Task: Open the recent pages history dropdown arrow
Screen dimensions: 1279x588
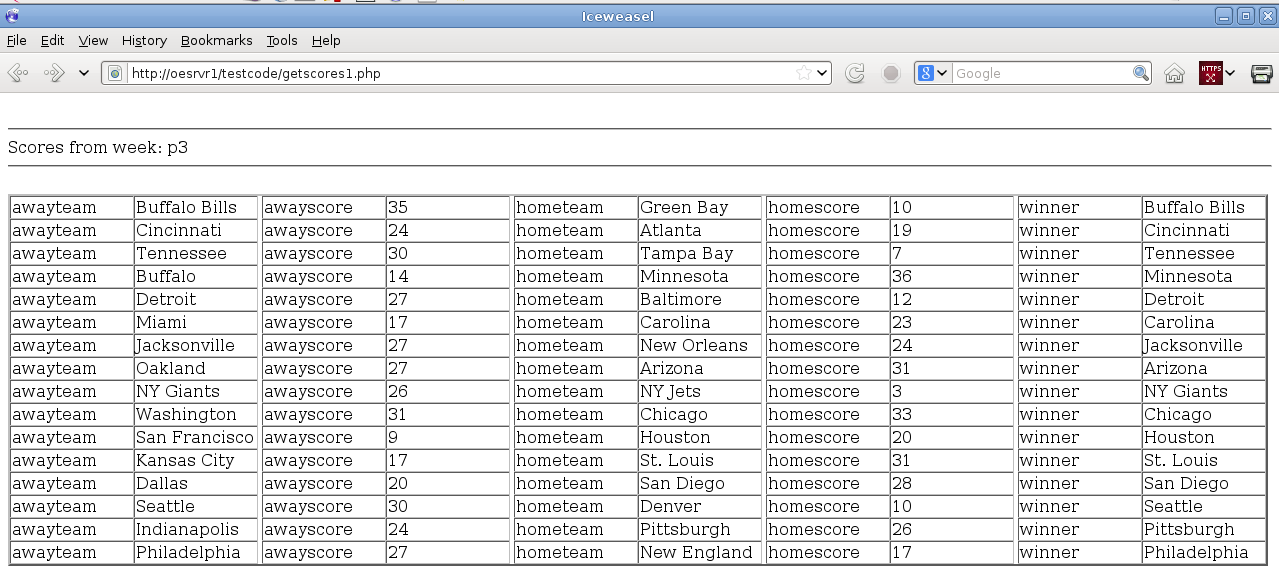Action: tap(84, 73)
